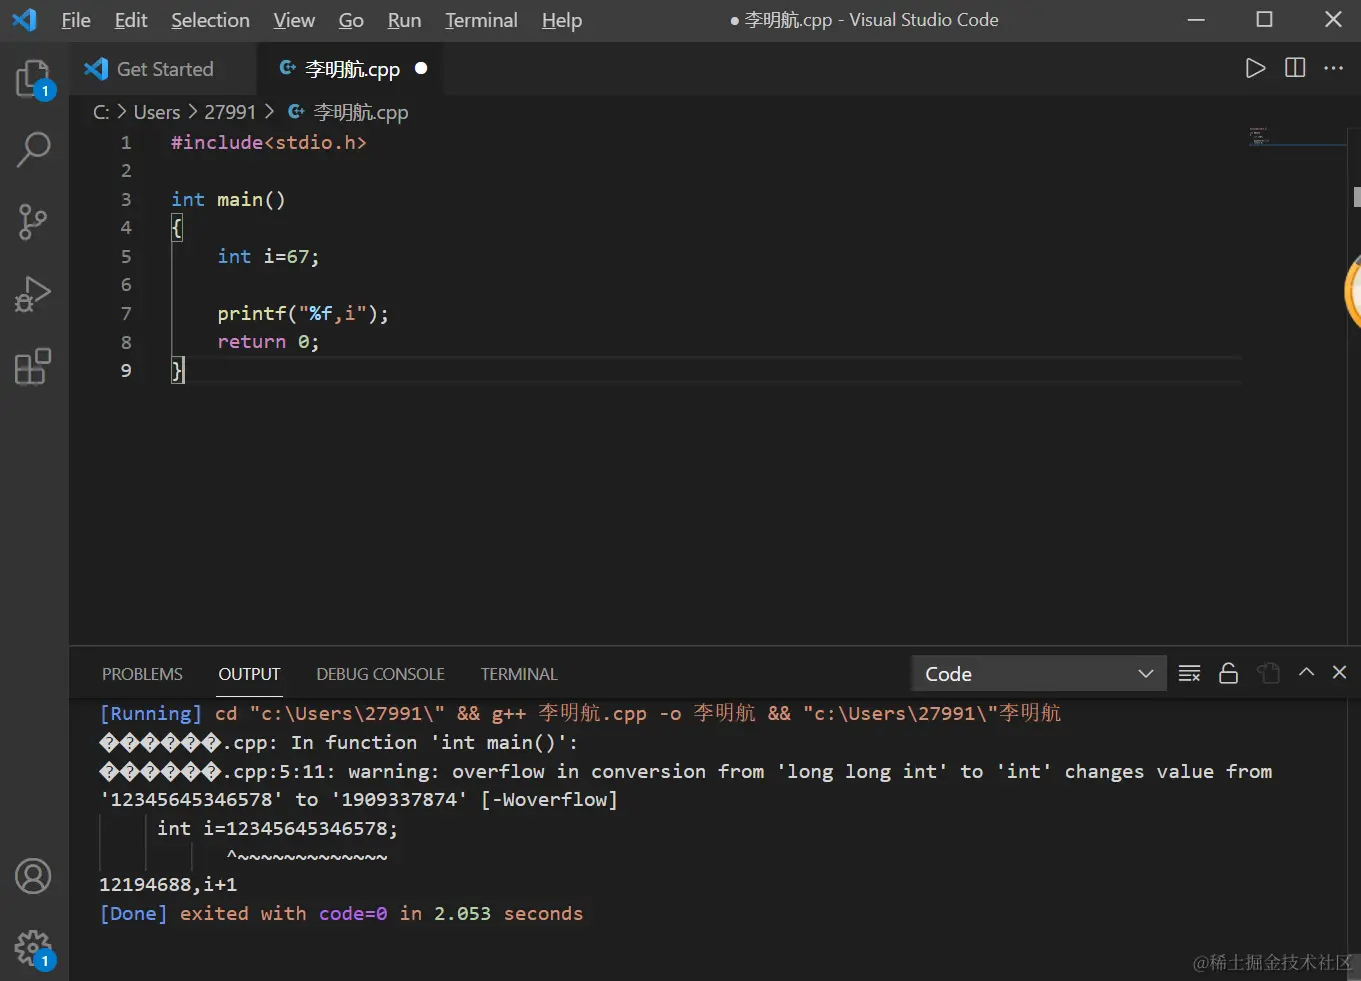Open the Explorer view in activity bar
The width and height of the screenshot is (1361, 981).
pyautogui.click(x=33, y=78)
